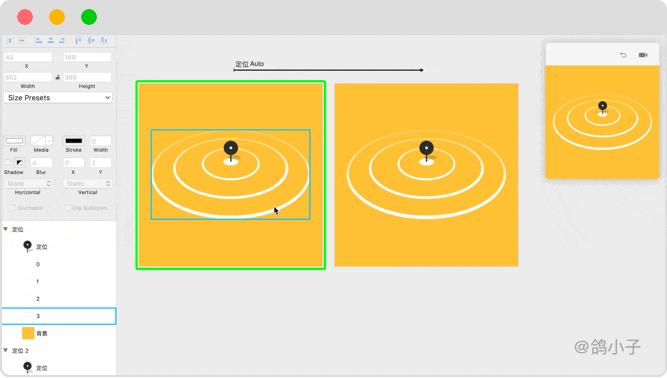The image size is (667, 378).
Task: Align selected layers to bottom edge
Action: pos(104,40)
